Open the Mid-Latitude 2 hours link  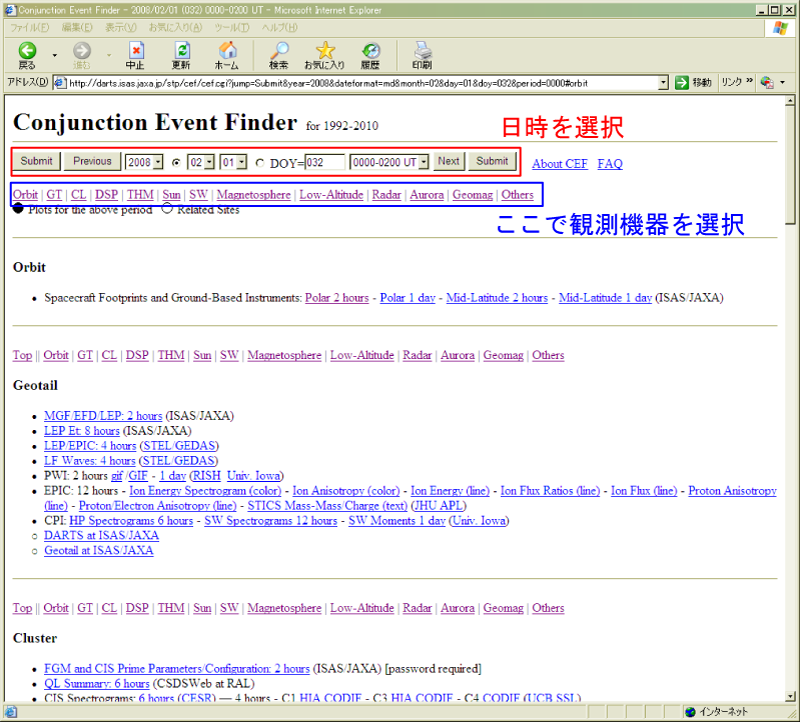tap(497, 297)
